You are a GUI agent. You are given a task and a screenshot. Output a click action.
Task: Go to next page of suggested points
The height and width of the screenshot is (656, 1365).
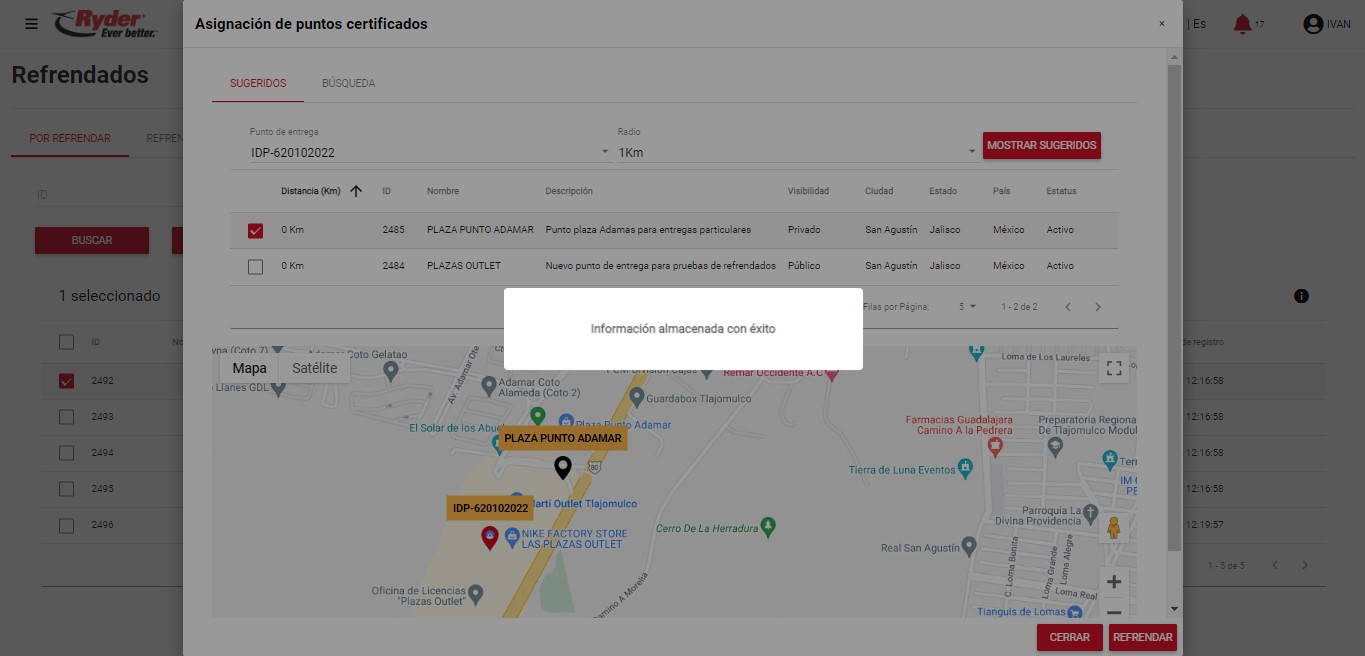tap(1098, 307)
